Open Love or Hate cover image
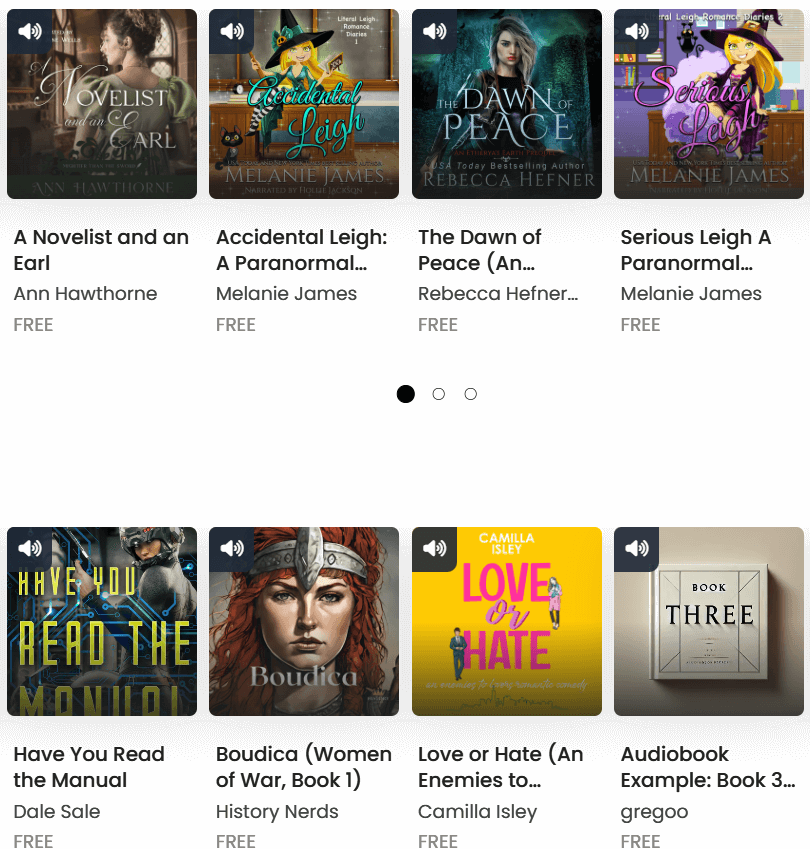 coord(507,622)
